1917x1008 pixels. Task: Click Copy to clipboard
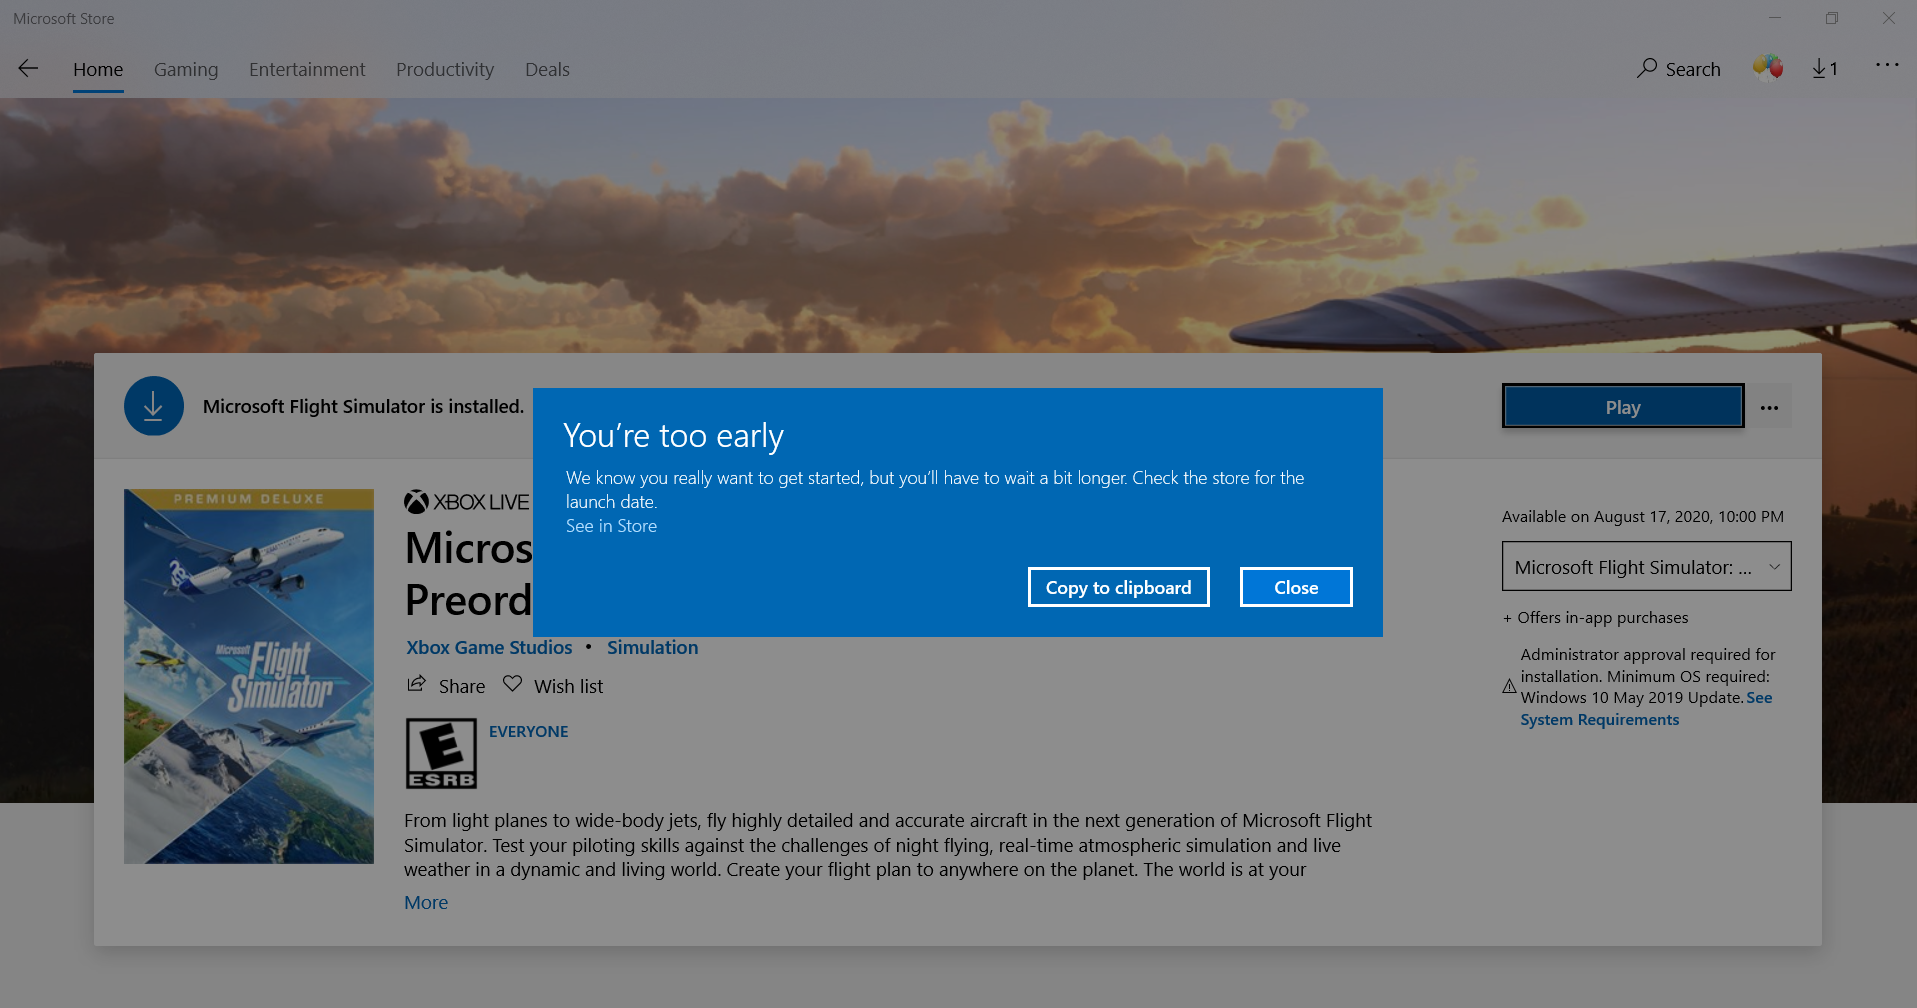coord(1118,587)
